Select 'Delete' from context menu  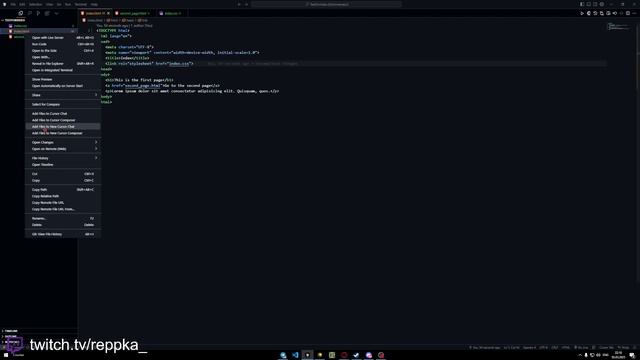click(63, 225)
